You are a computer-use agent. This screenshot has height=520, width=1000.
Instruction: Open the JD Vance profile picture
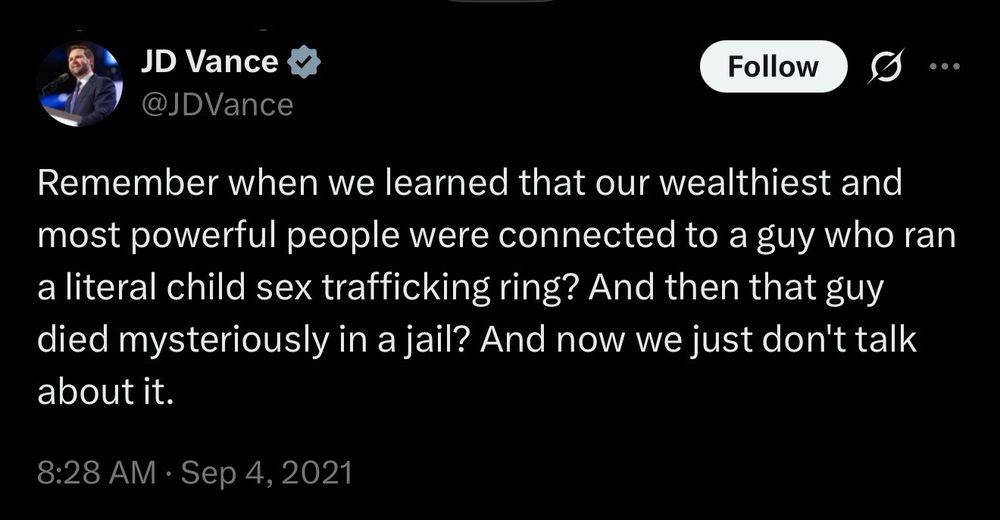79,84
